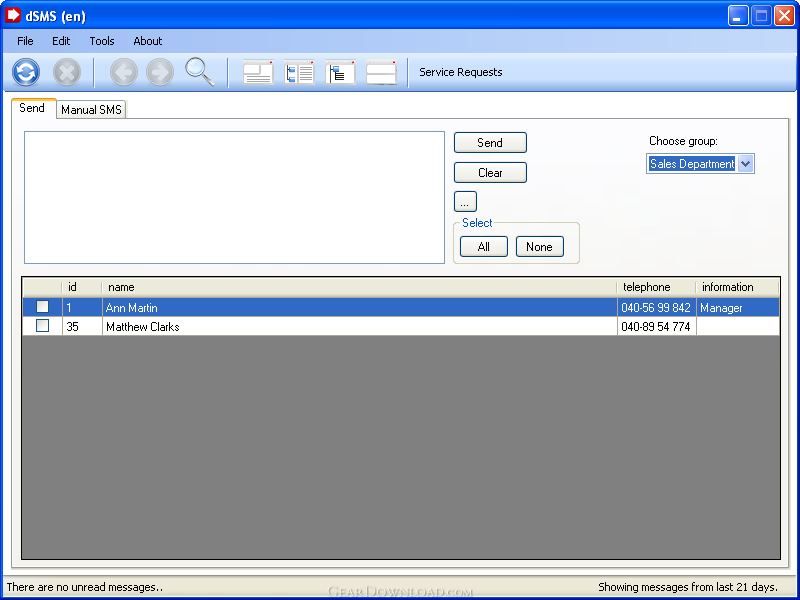Close the dSMS window
The image size is (800, 600).
tap(784, 16)
